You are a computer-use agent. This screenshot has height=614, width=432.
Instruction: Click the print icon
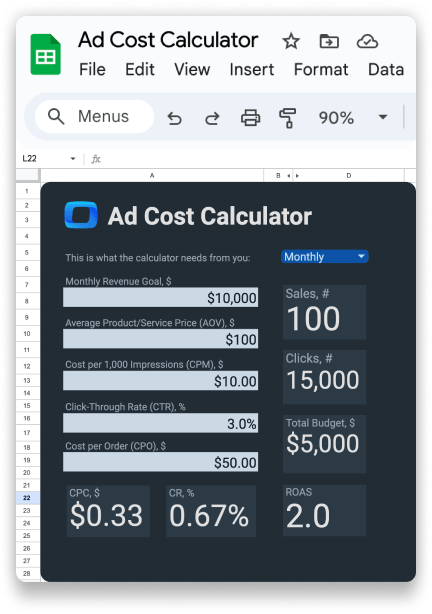tap(250, 117)
